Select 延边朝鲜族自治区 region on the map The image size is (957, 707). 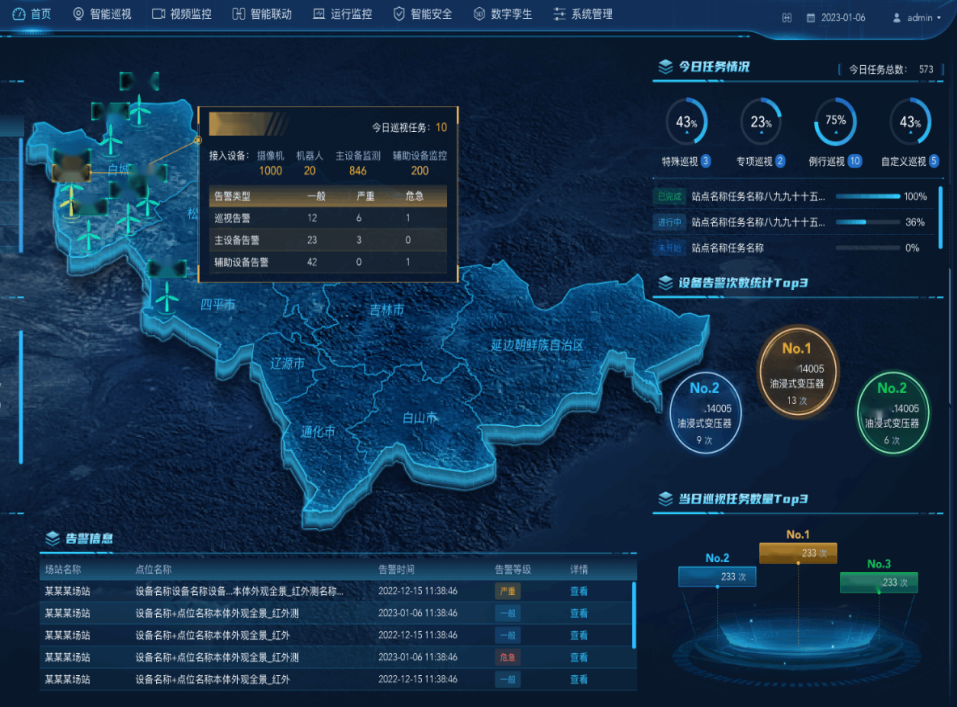point(536,345)
